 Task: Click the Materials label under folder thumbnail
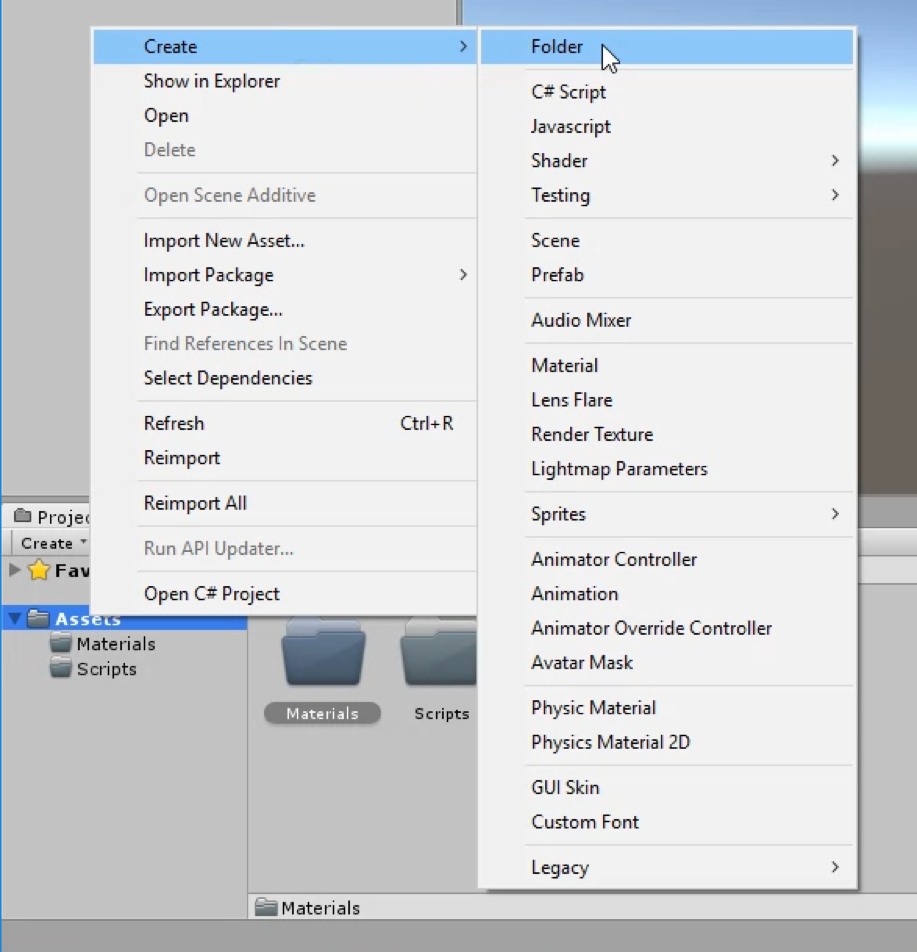[322, 713]
